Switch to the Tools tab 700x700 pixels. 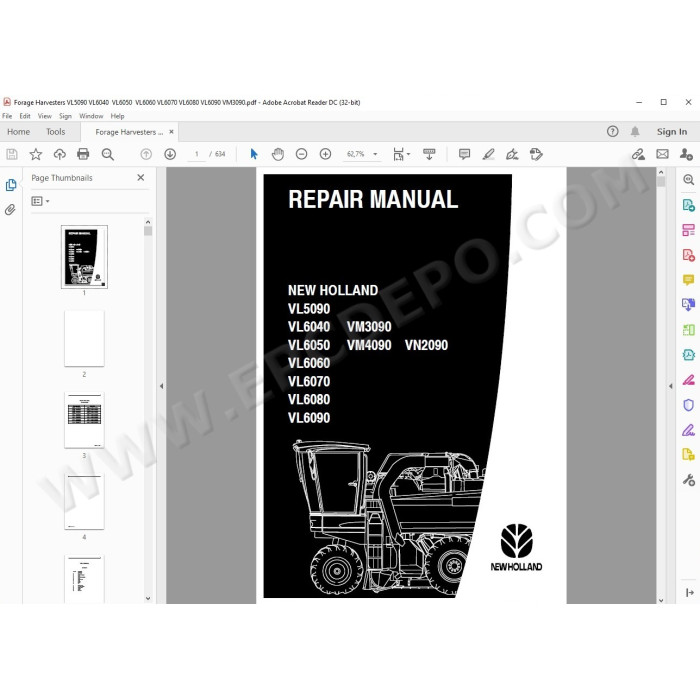coord(55,132)
